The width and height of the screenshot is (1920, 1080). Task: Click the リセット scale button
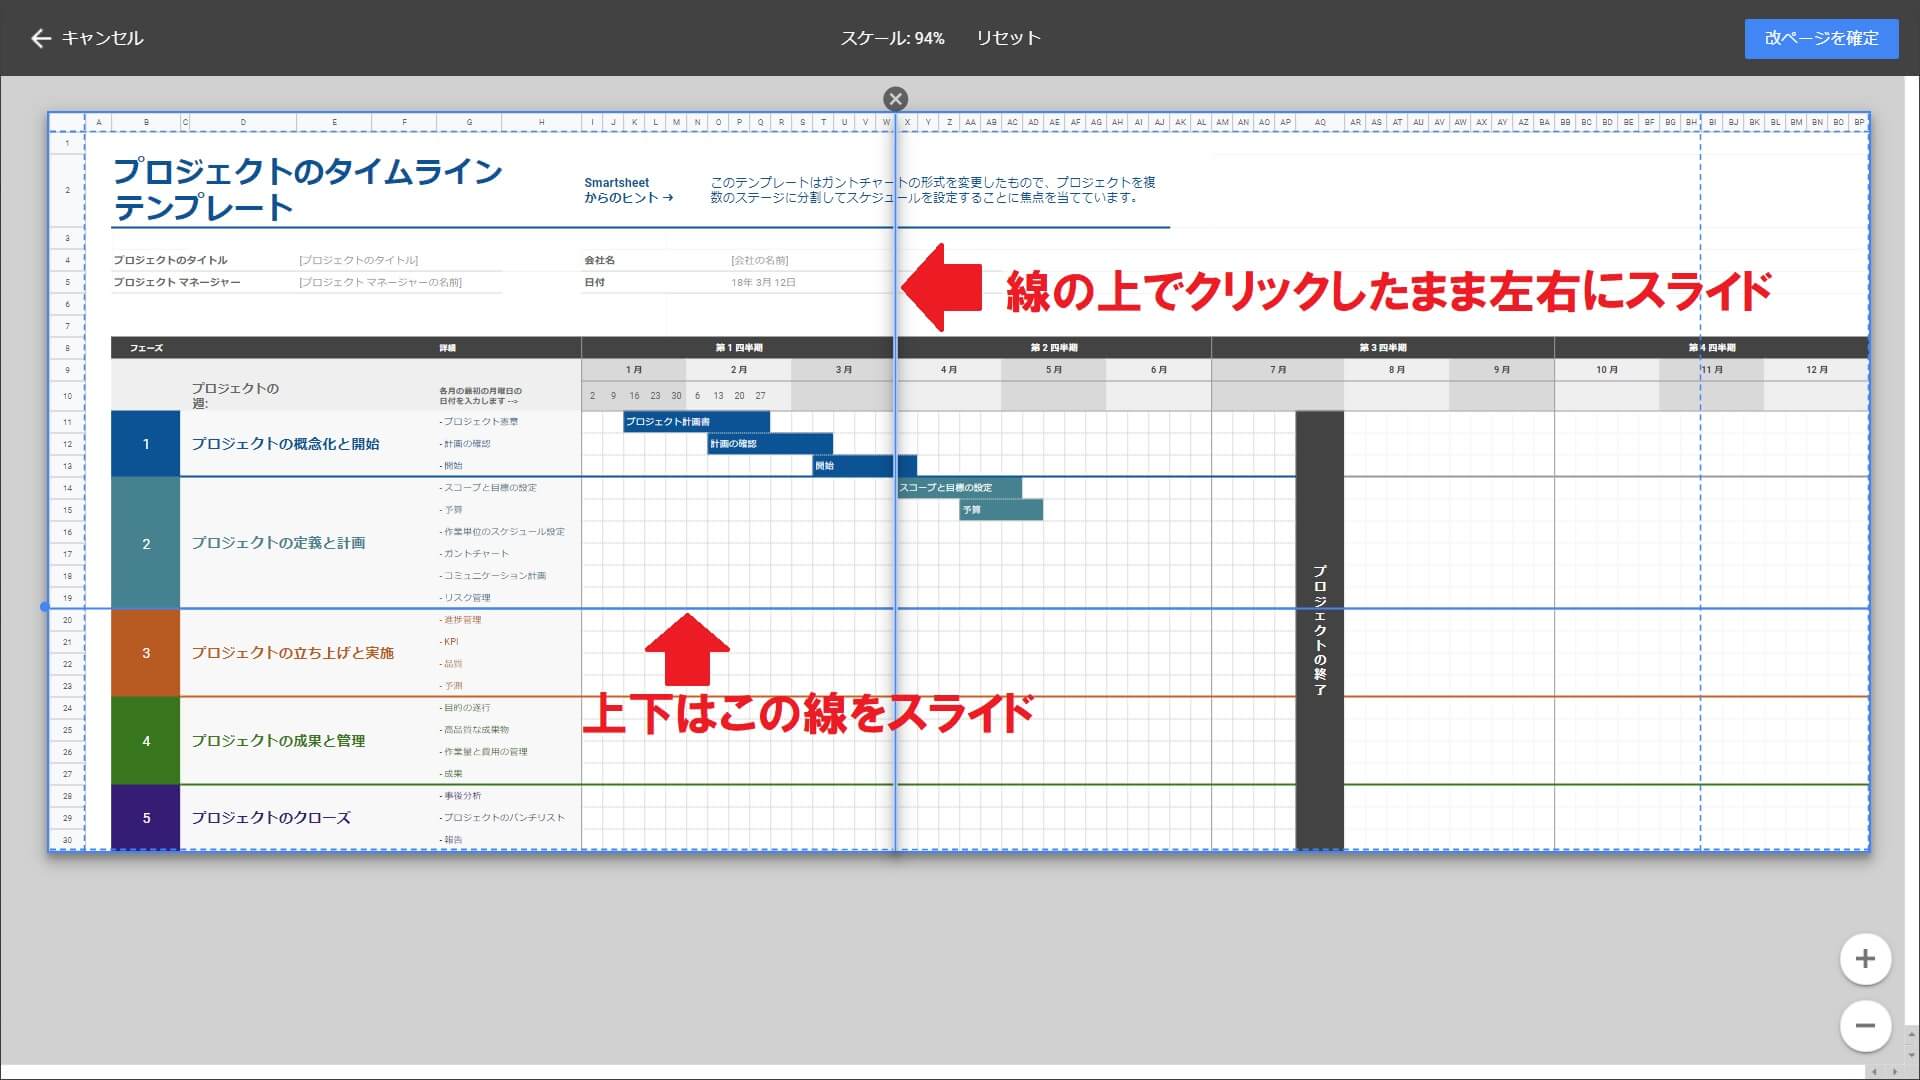click(1008, 38)
